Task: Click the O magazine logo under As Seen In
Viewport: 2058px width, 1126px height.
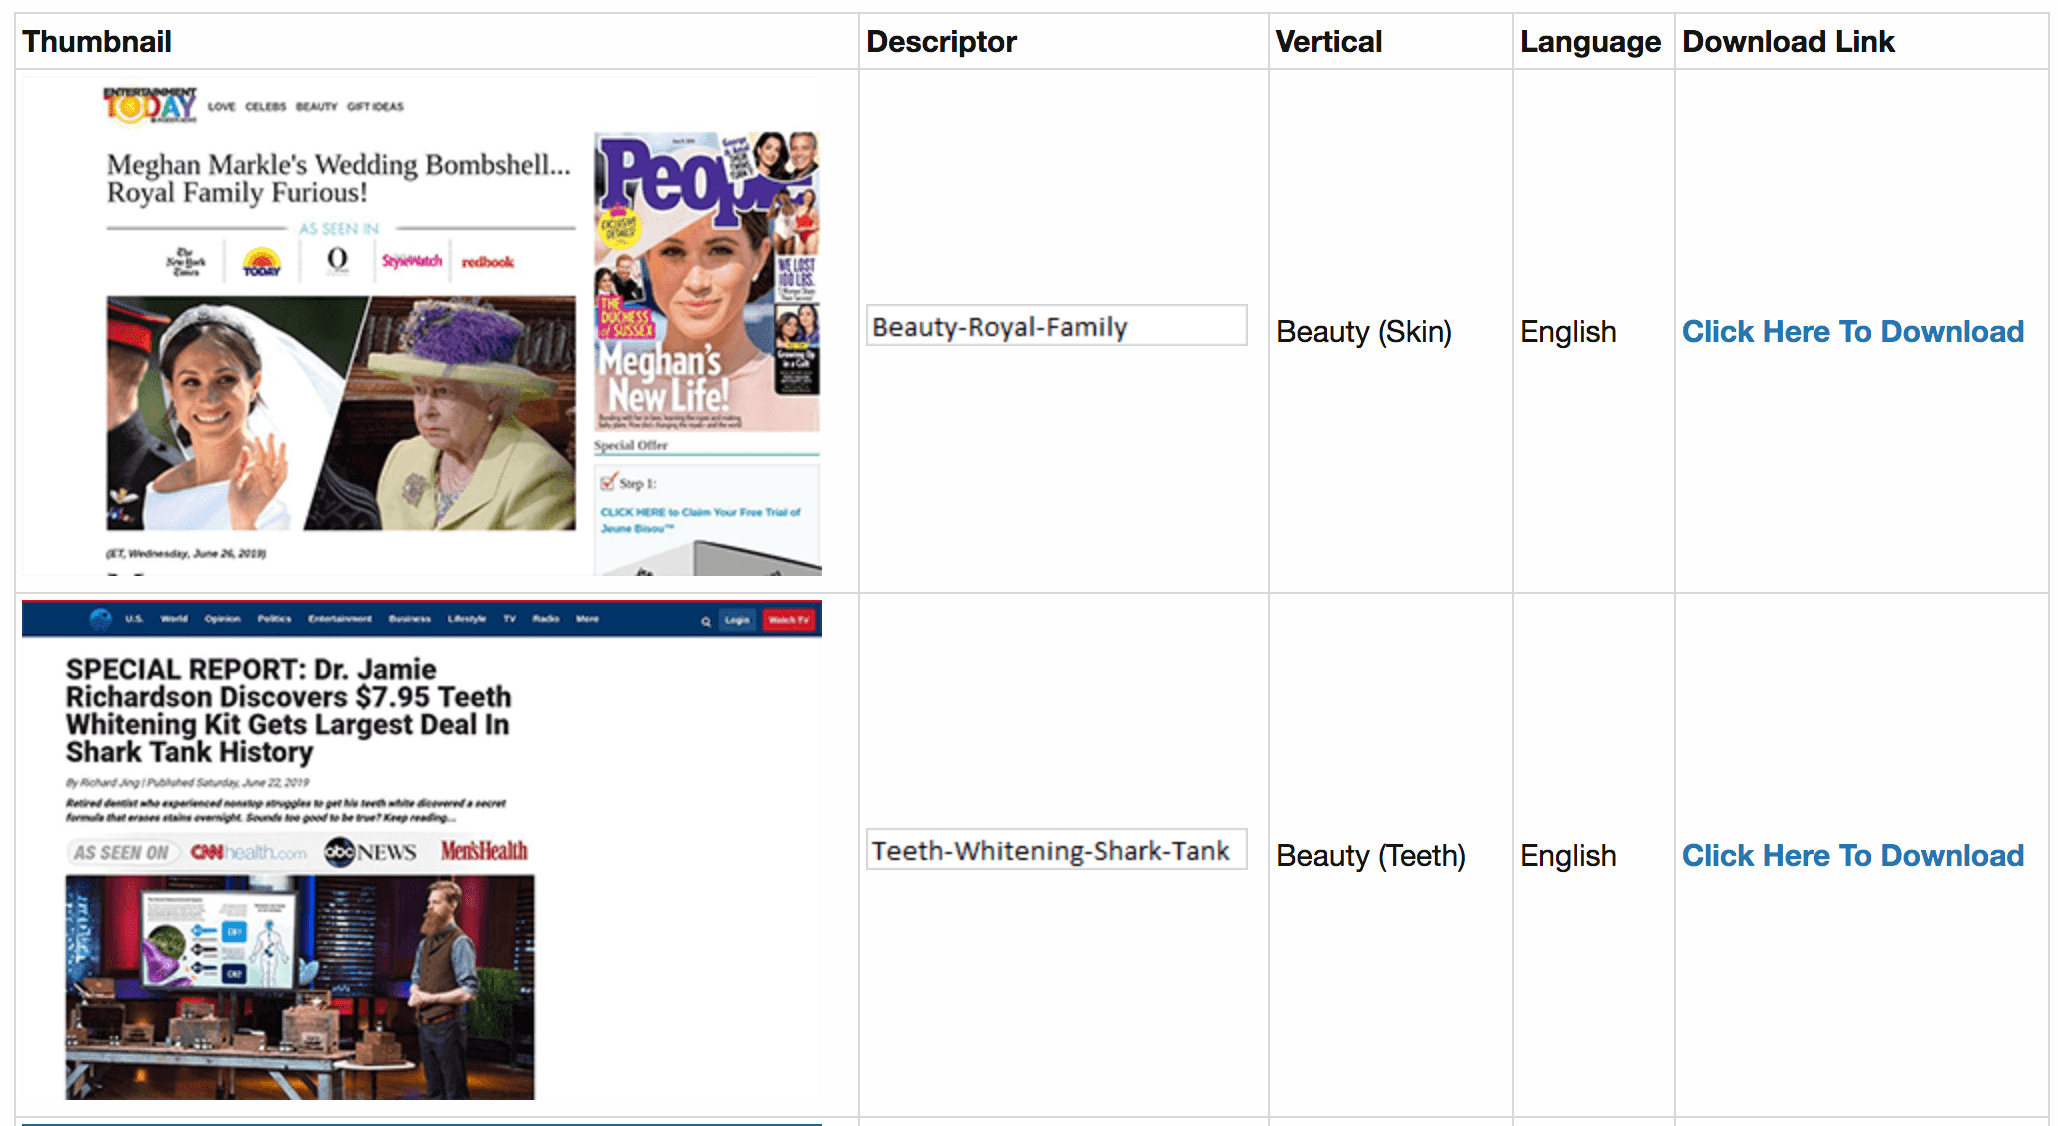Action: click(338, 259)
